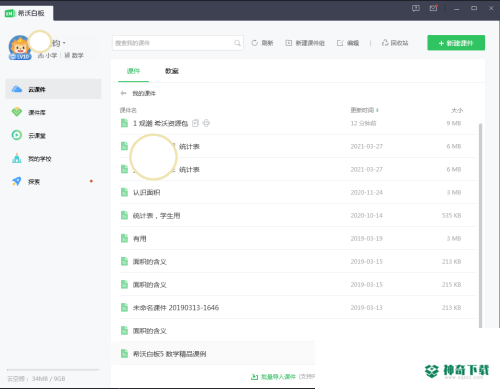Open the 云课件 cloud courseware section

53,89
